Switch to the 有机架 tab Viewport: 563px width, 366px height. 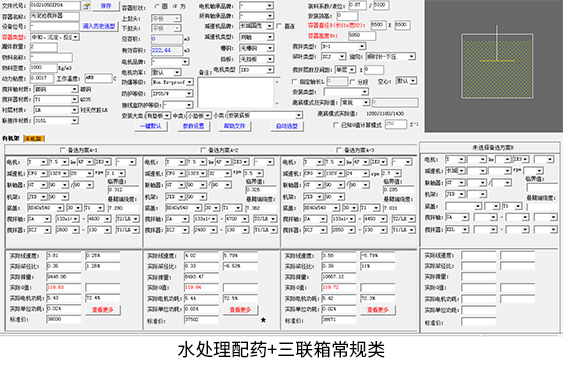tap(11, 138)
